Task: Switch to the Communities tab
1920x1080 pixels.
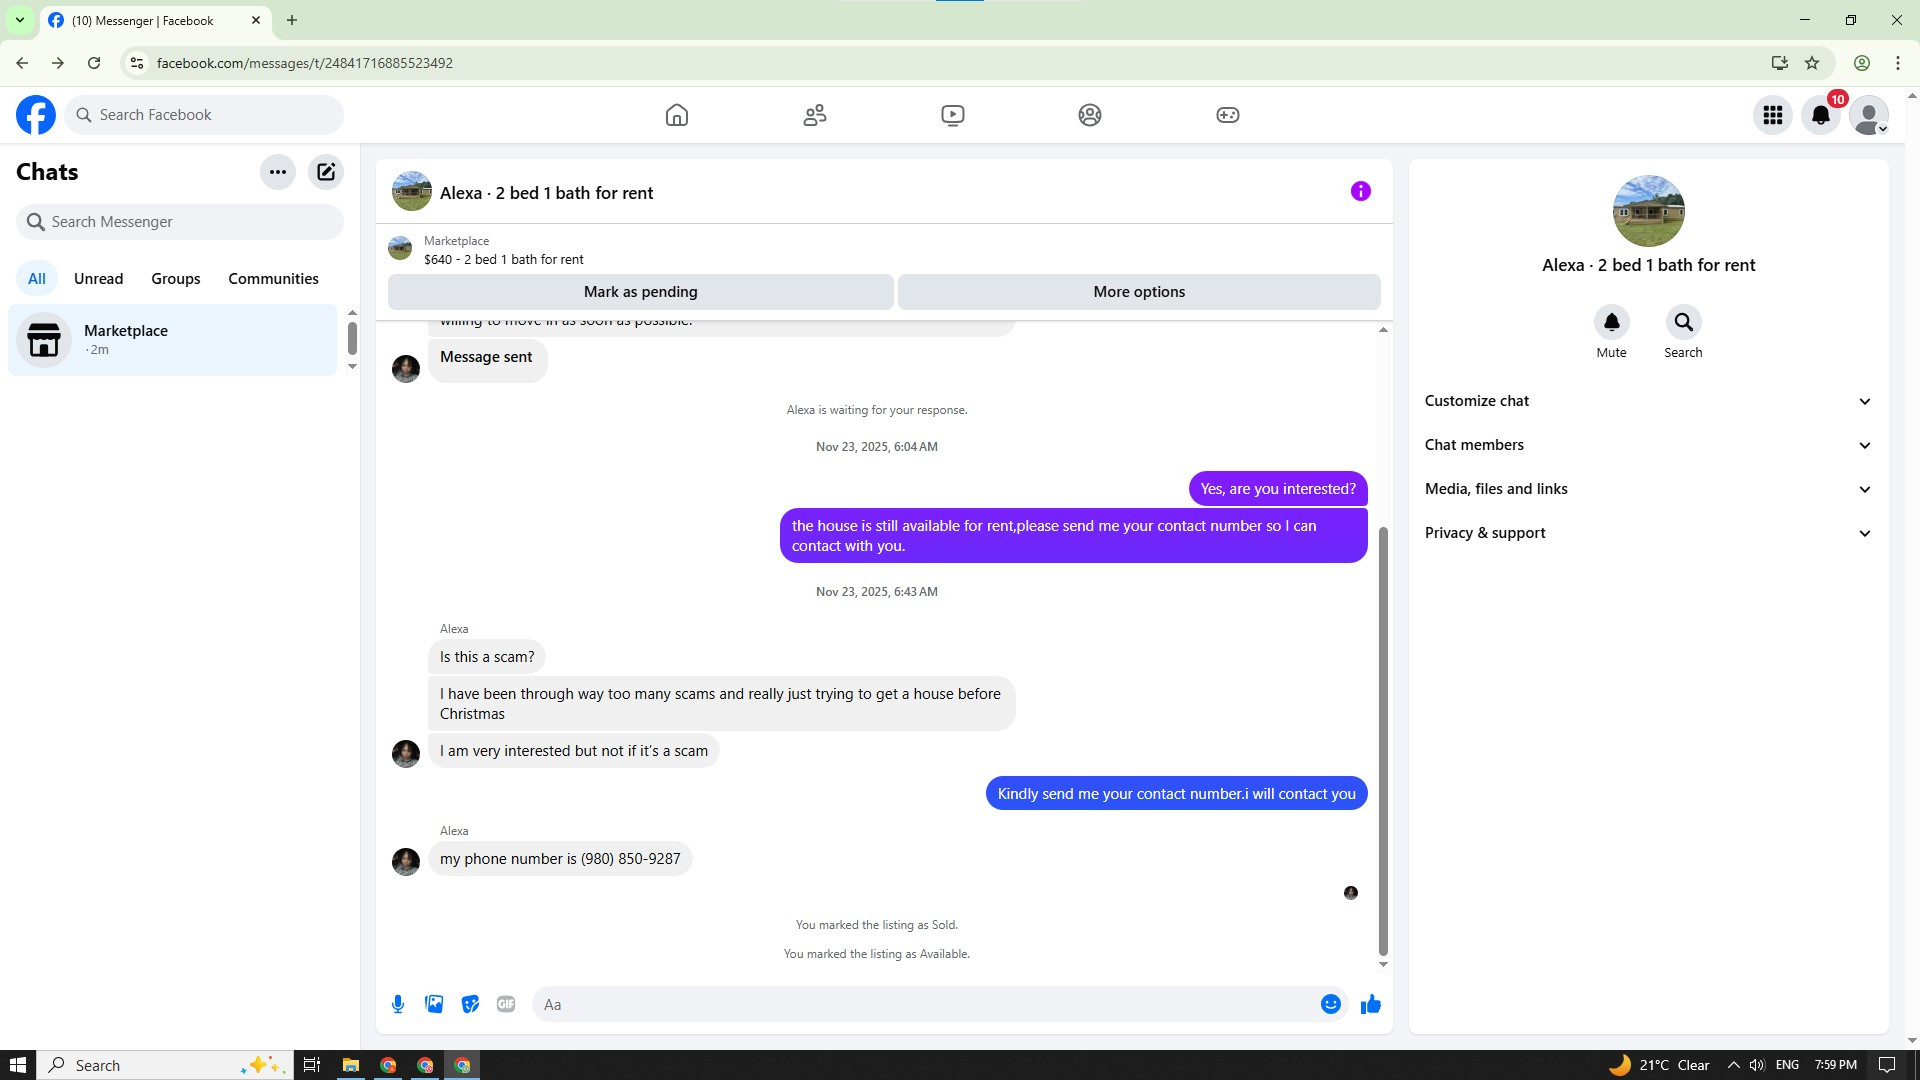Action: click(273, 279)
